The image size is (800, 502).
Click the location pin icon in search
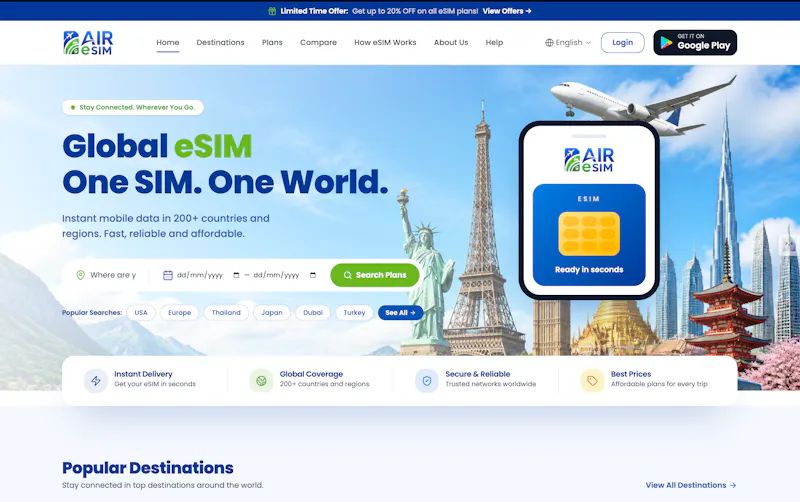coord(80,275)
